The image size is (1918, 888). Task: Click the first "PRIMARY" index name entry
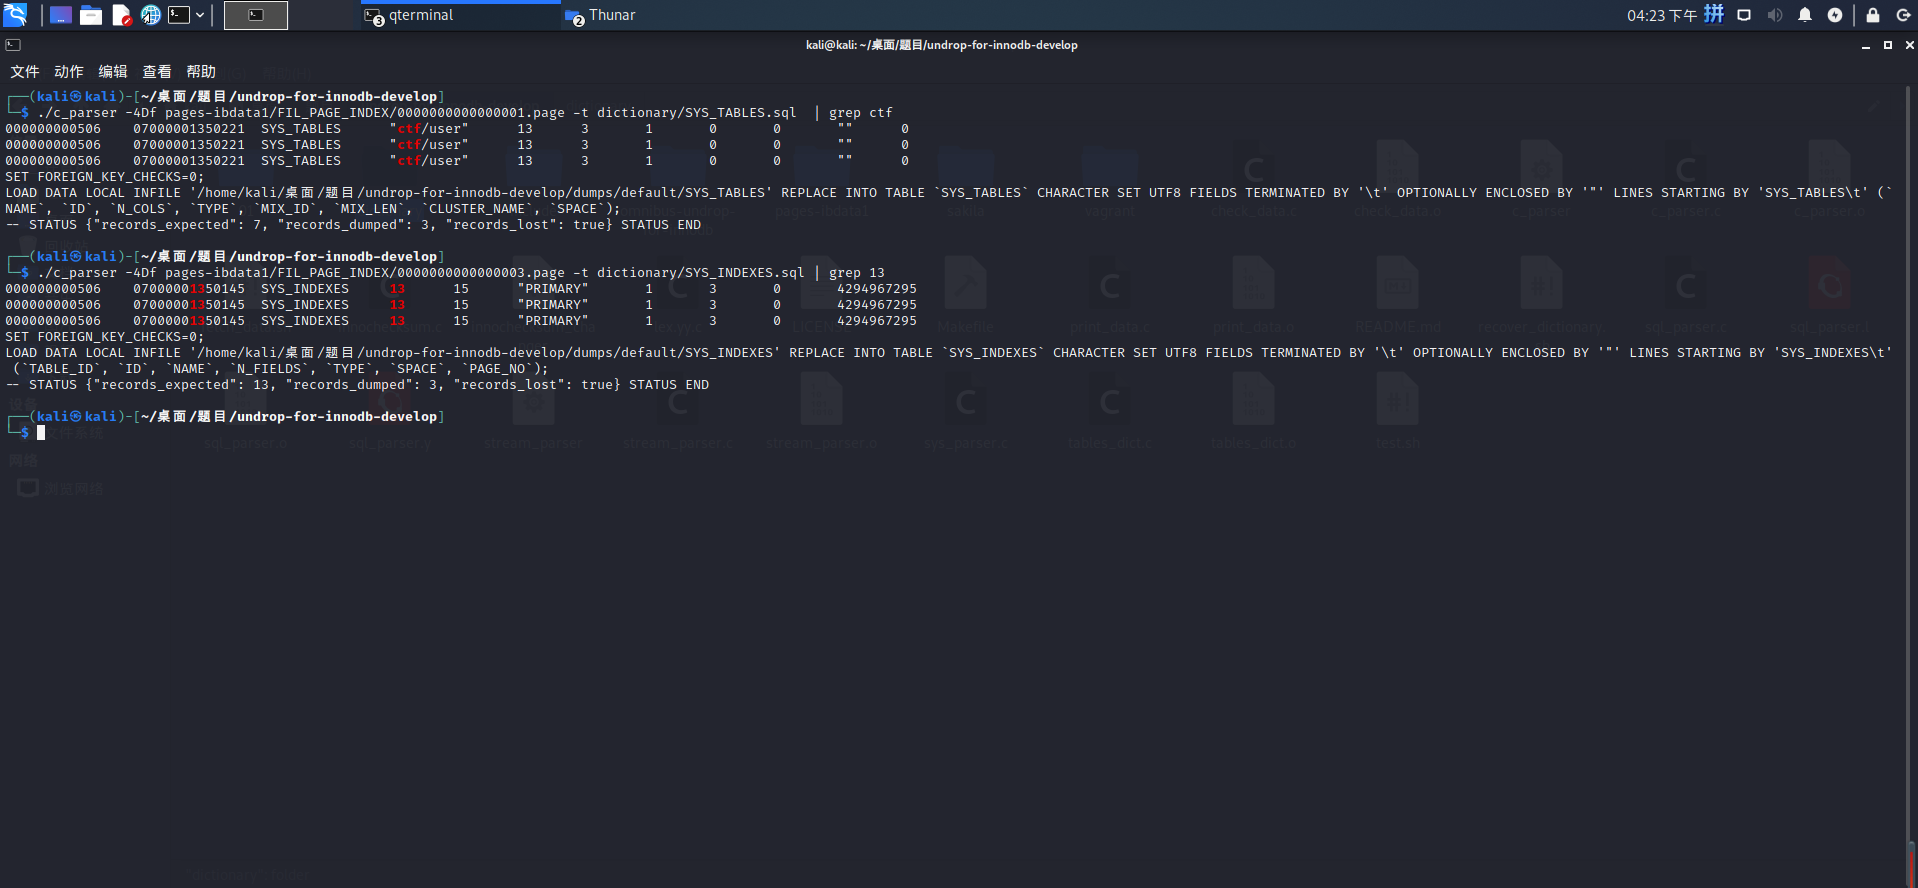[553, 289]
